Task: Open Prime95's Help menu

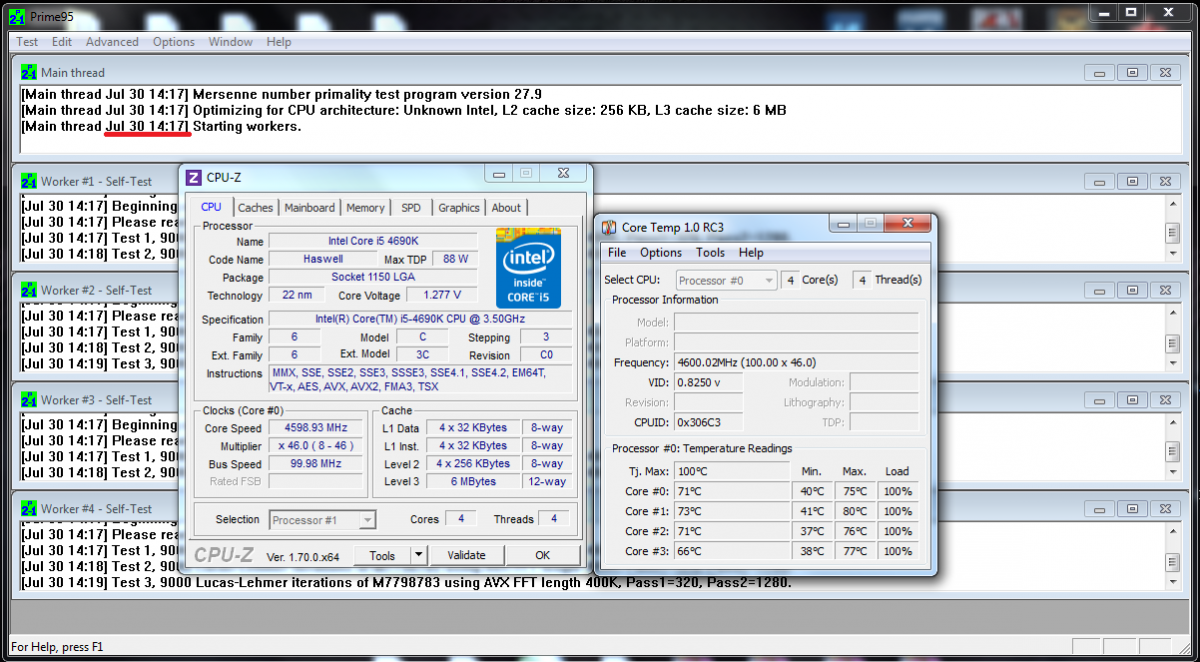Action: (279, 42)
